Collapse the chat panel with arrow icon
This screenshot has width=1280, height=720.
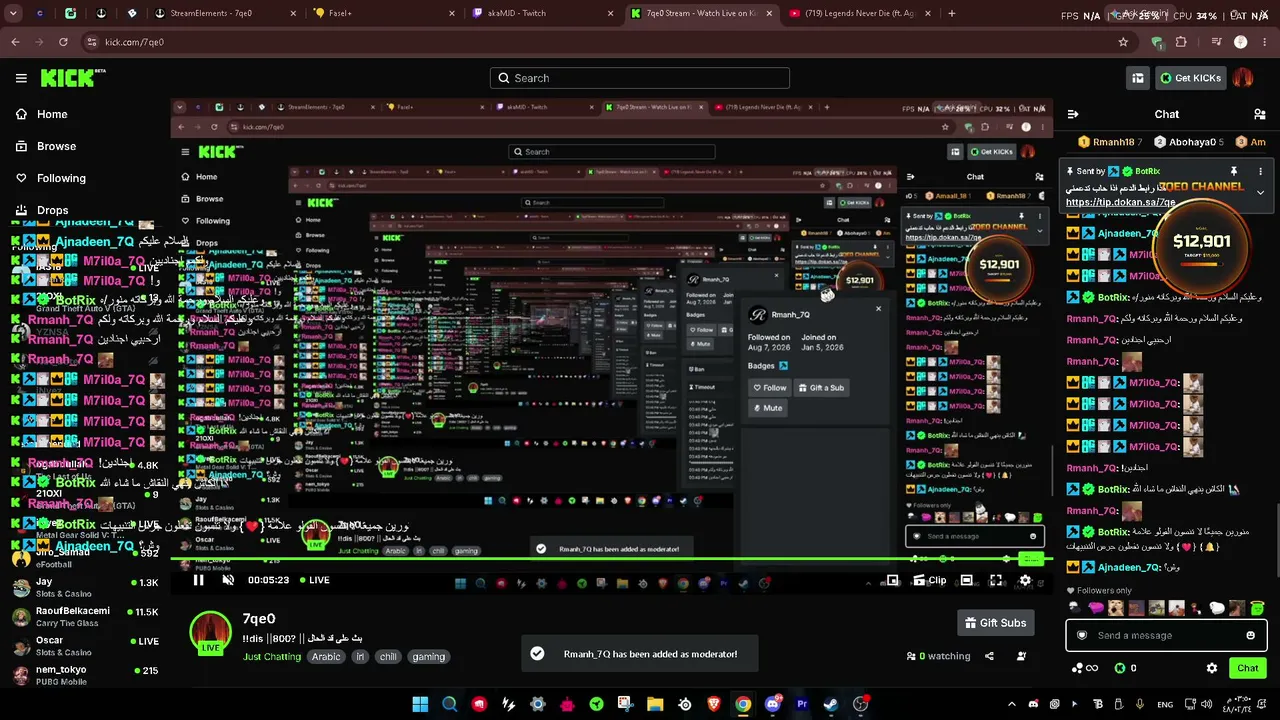coord(1073,114)
